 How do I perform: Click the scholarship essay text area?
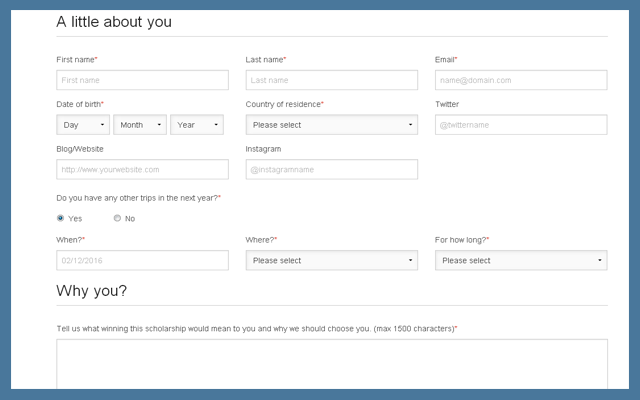[331, 365]
